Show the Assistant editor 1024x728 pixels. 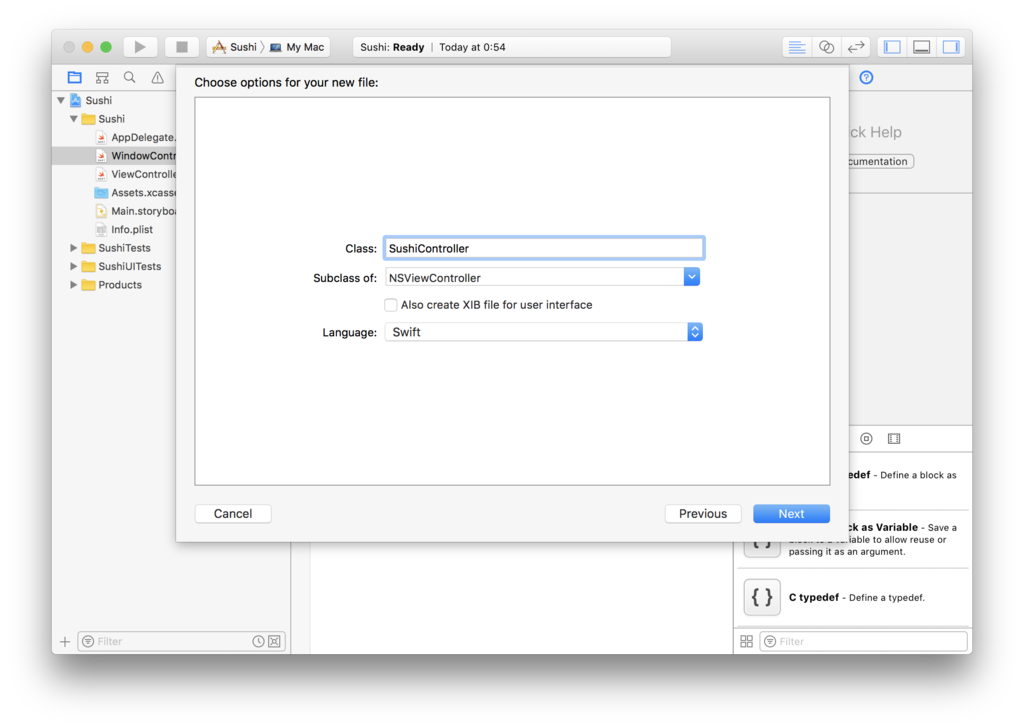pos(826,47)
